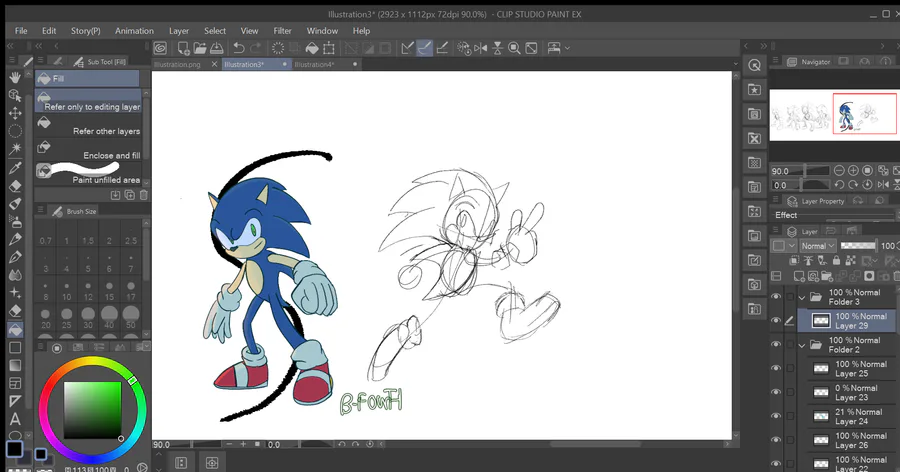The width and height of the screenshot is (900, 472).
Task: Open Quick Access panel icon
Action: click(x=755, y=65)
